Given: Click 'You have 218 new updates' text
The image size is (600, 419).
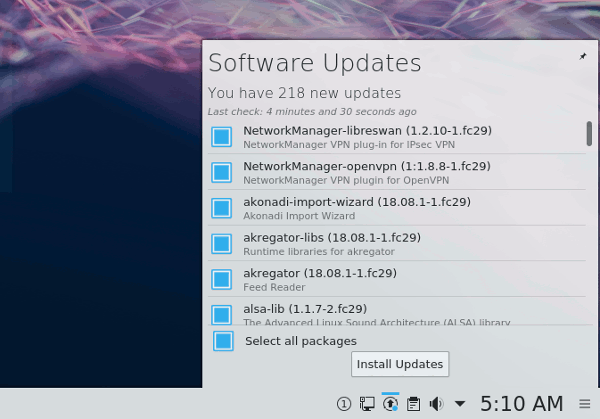Looking at the screenshot, I should [x=304, y=93].
